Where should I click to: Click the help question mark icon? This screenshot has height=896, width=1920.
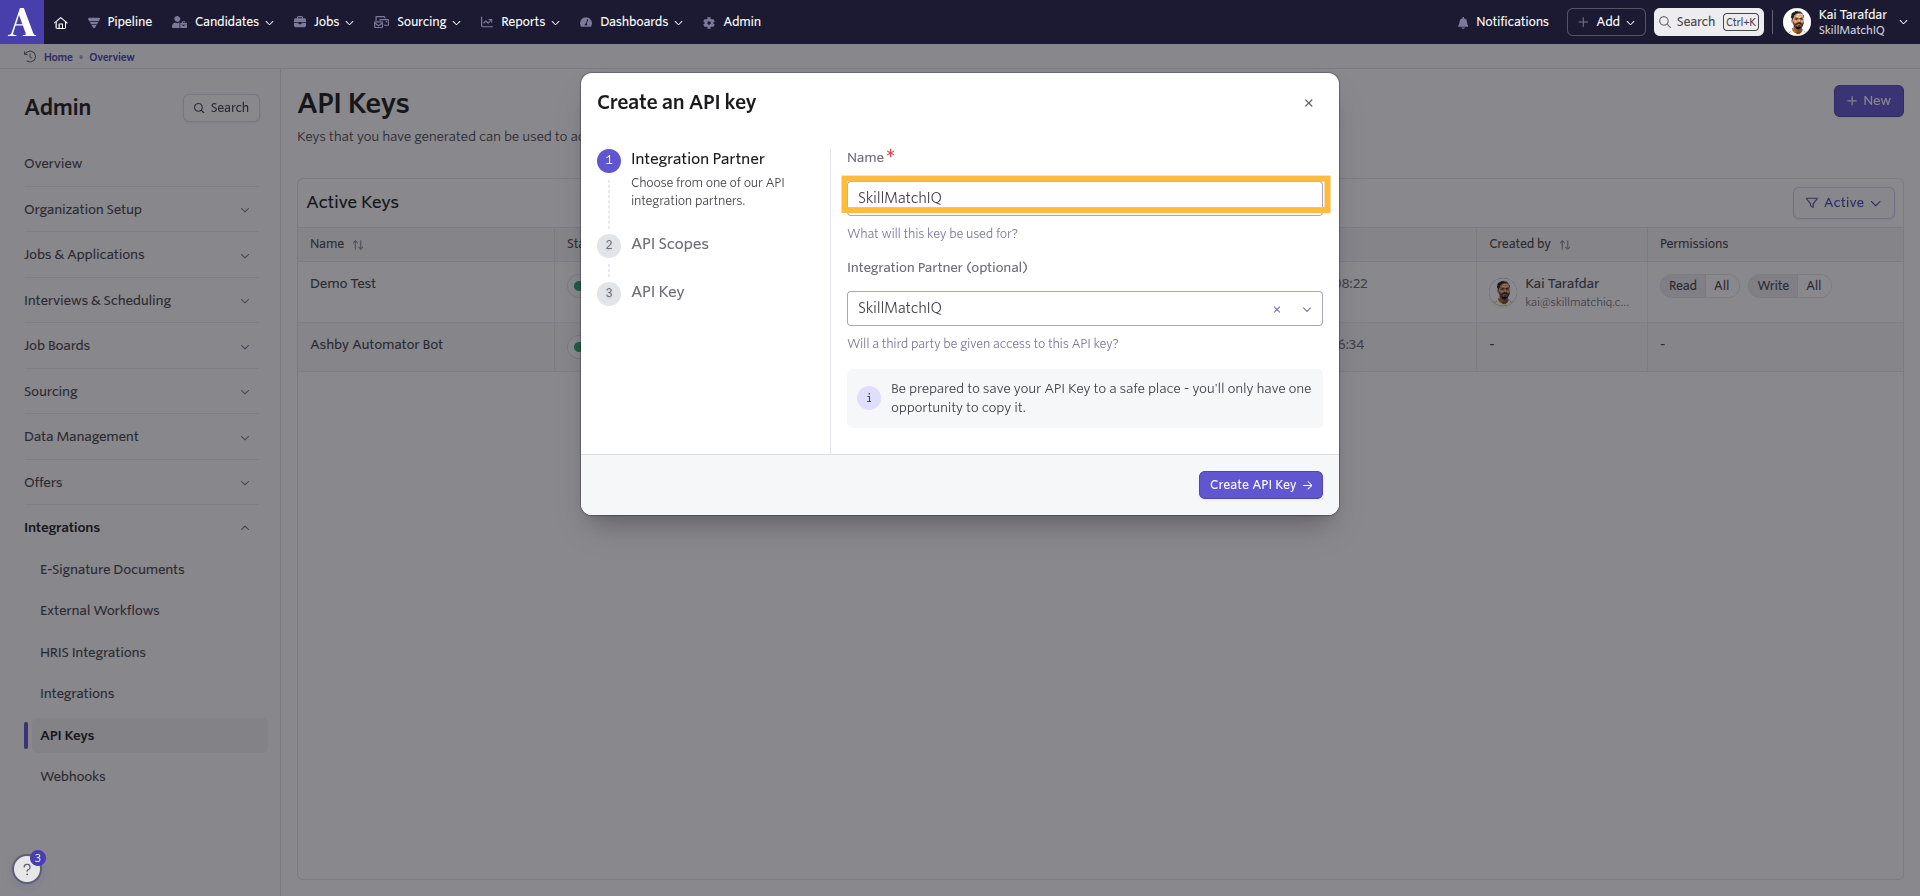click(x=27, y=869)
